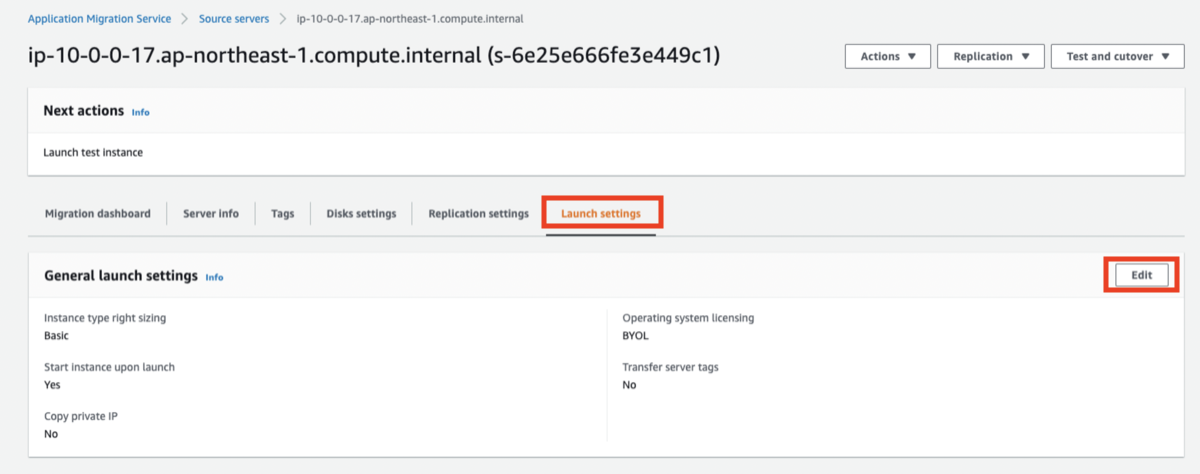
Task: Click the 'Launch test instance' text
Action: 93,153
